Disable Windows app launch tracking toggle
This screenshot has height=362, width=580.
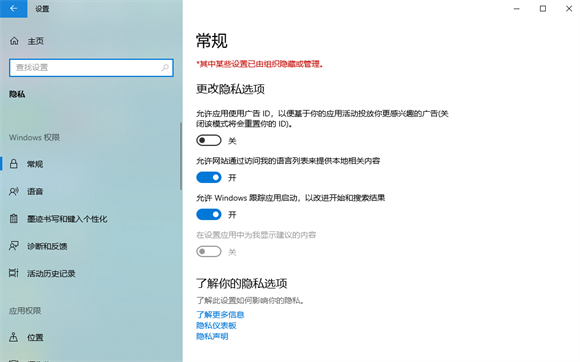[209, 214]
